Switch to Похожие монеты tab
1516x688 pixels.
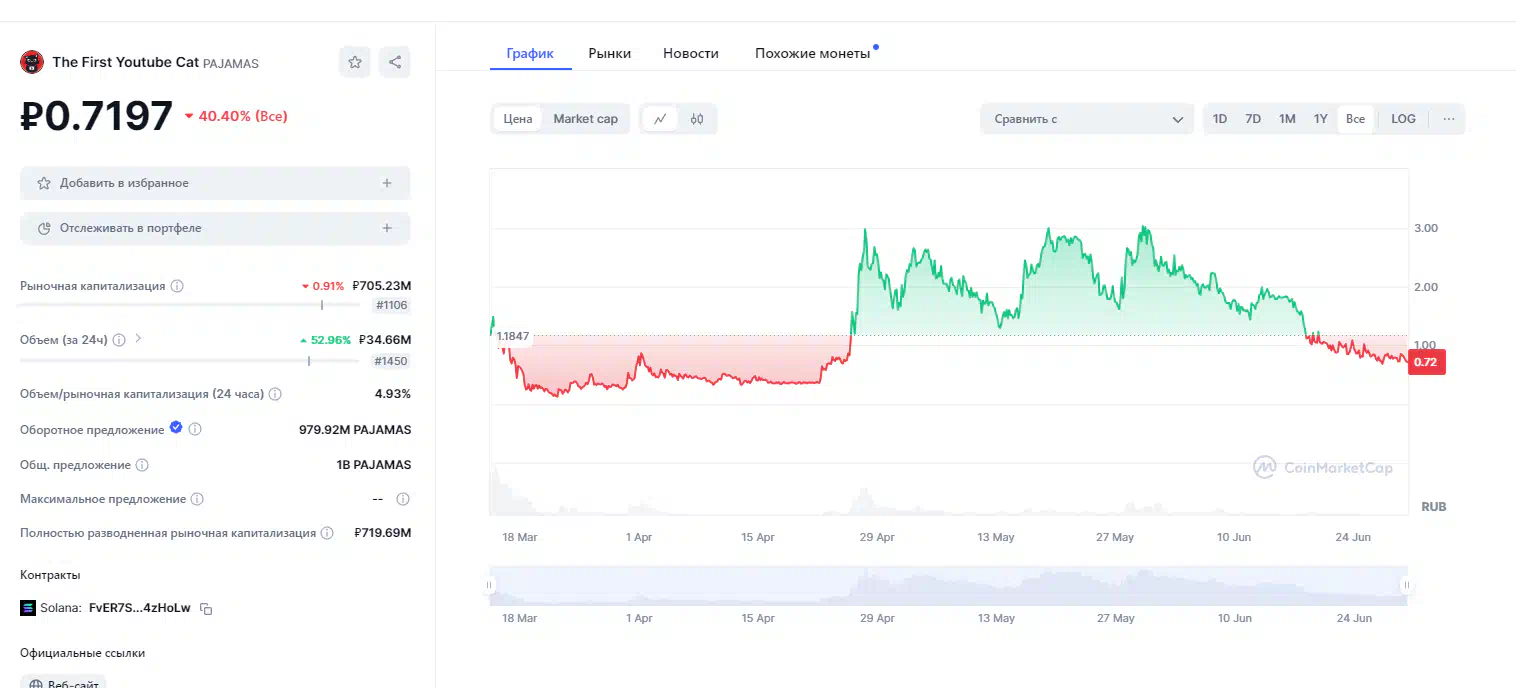click(812, 53)
